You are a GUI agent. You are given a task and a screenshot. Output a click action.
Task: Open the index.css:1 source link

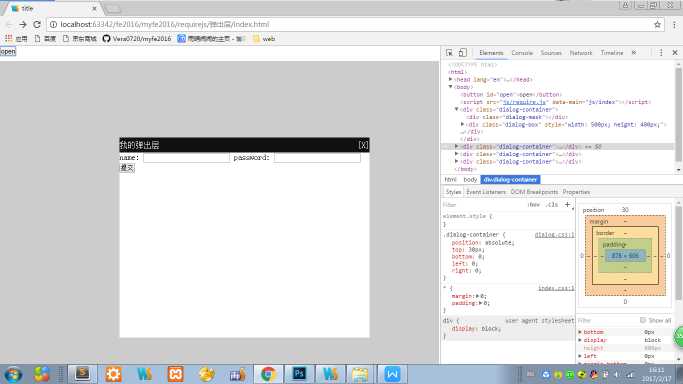[x=556, y=288]
